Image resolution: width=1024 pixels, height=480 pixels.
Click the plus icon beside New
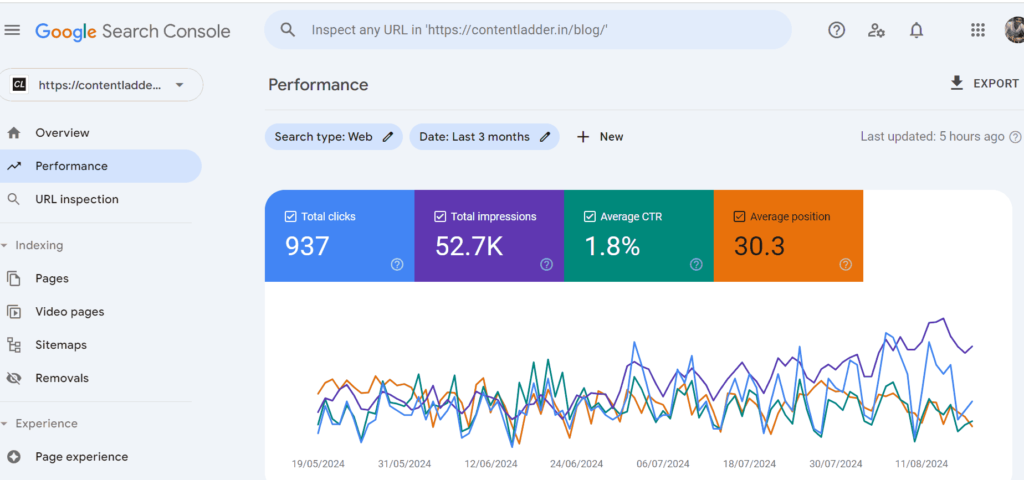tap(583, 136)
